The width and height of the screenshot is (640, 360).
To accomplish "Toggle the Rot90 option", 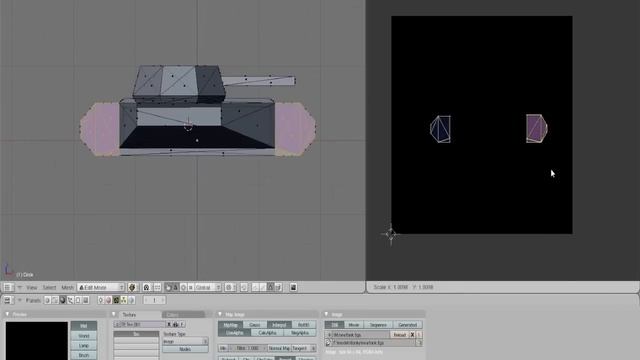I will tap(304, 325).
